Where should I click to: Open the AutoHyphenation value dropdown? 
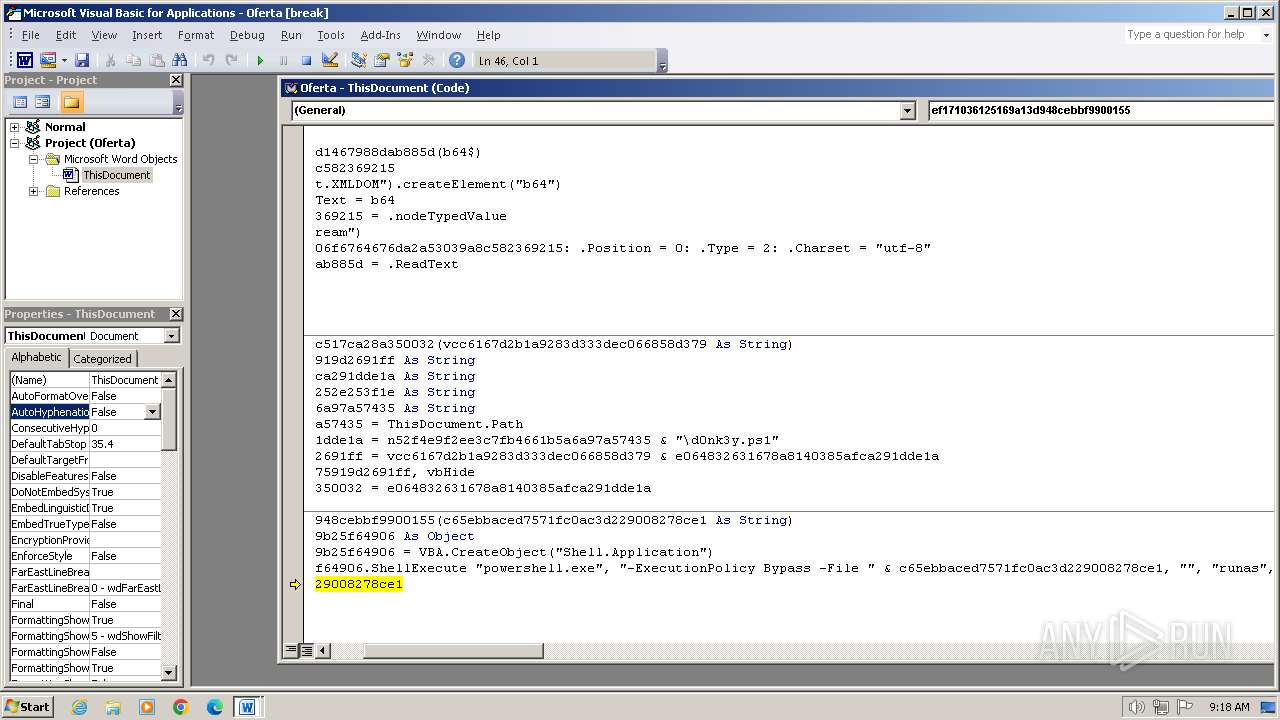click(x=152, y=412)
